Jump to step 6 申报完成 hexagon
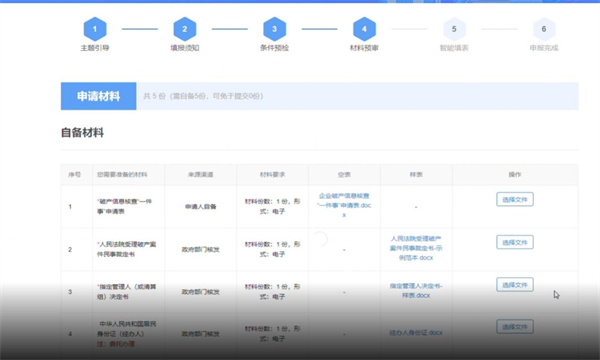 [544, 29]
